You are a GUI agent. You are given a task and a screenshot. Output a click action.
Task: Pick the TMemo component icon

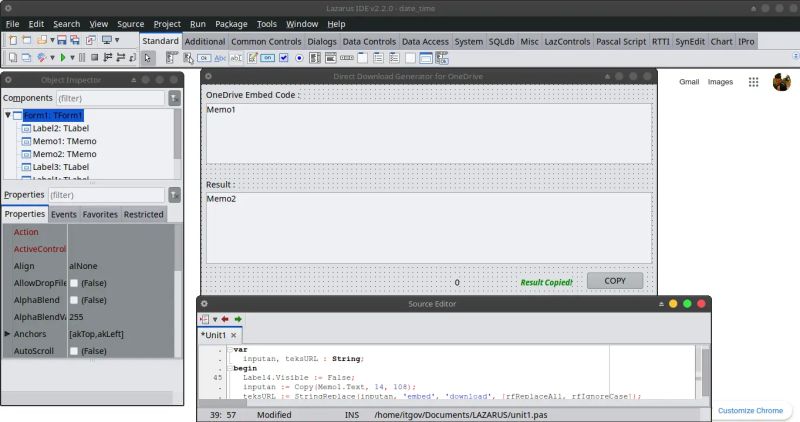252,58
